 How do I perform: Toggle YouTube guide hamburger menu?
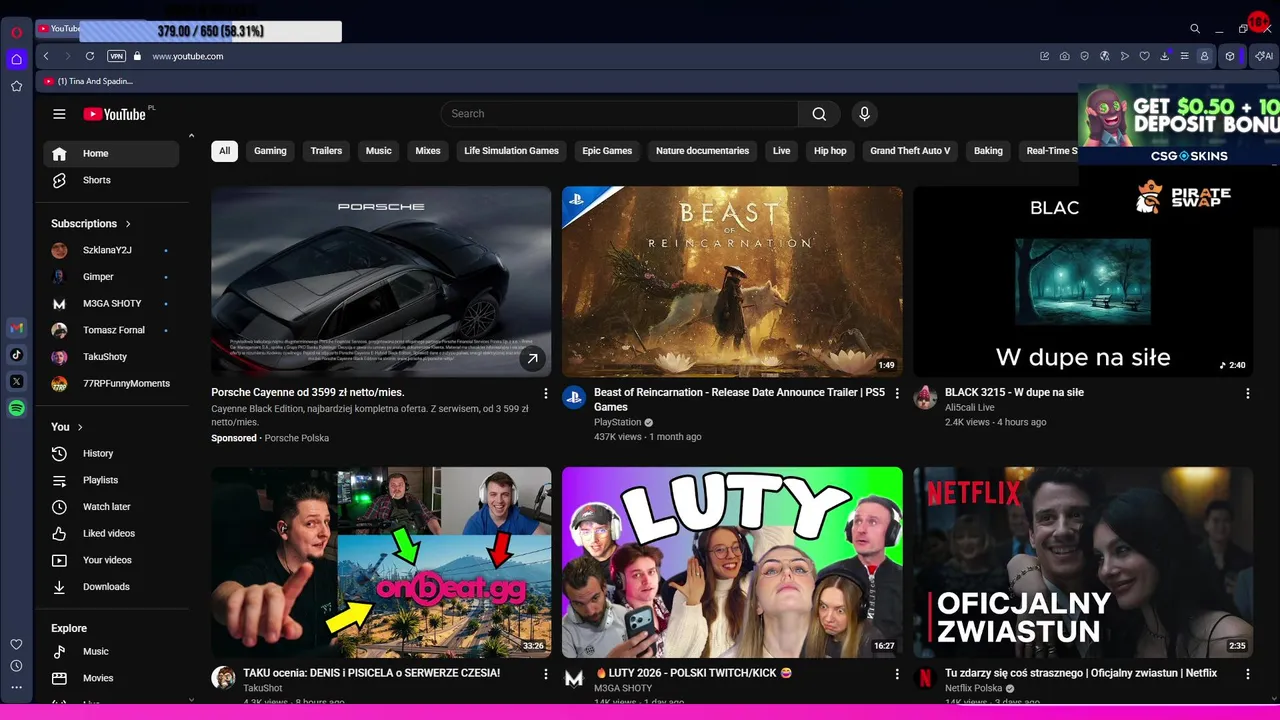pyautogui.click(x=59, y=114)
